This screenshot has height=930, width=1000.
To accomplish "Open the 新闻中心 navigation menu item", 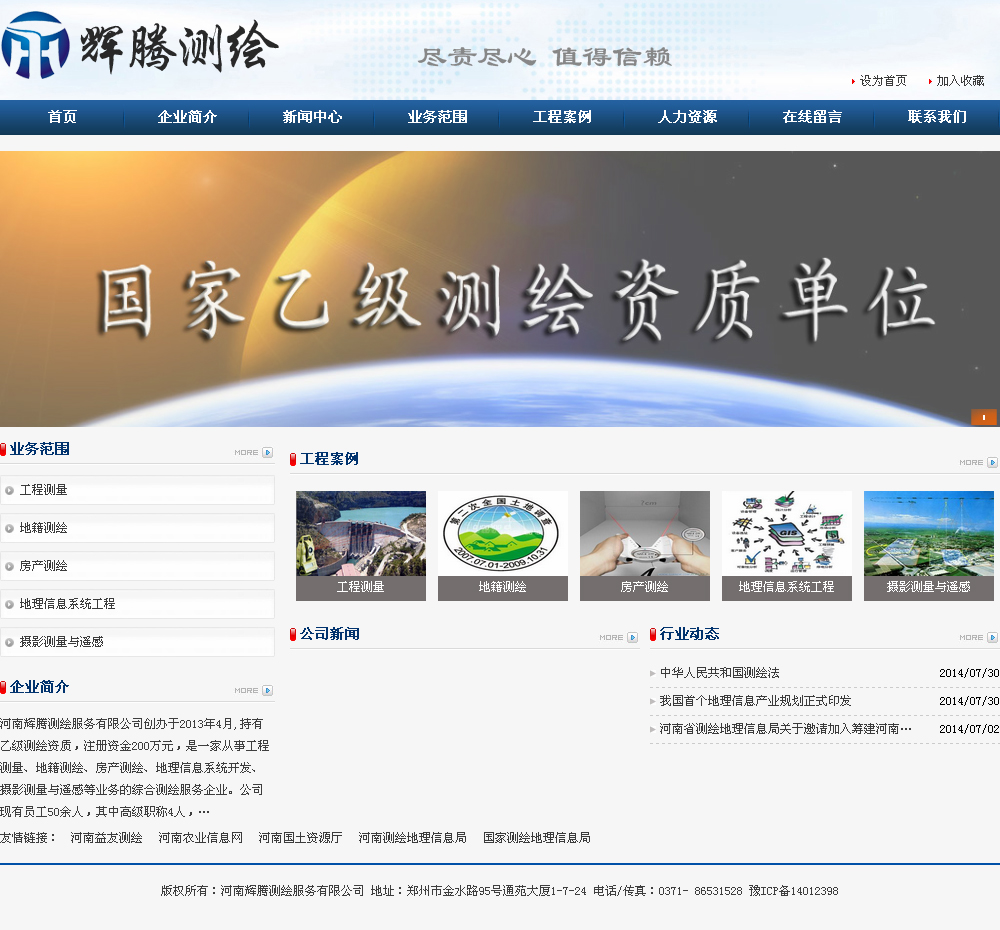I will point(311,117).
